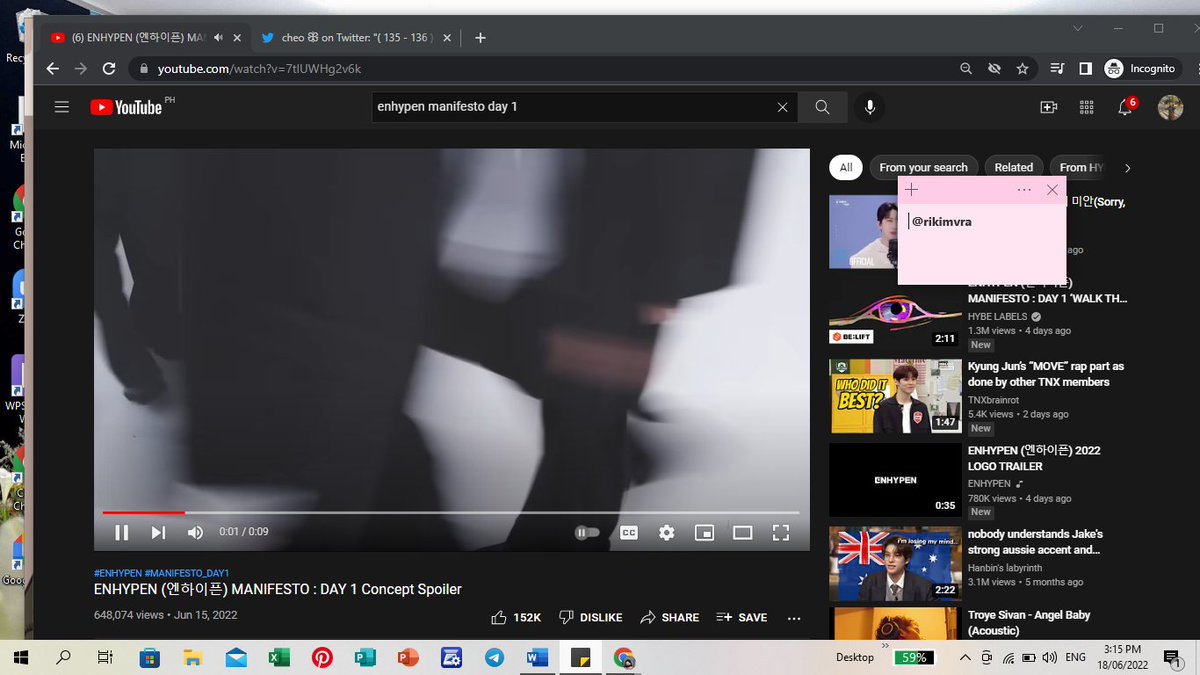Image resolution: width=1200 pixels, height=675 pixels.
Task: Reload the page
Action: [110, 69]
